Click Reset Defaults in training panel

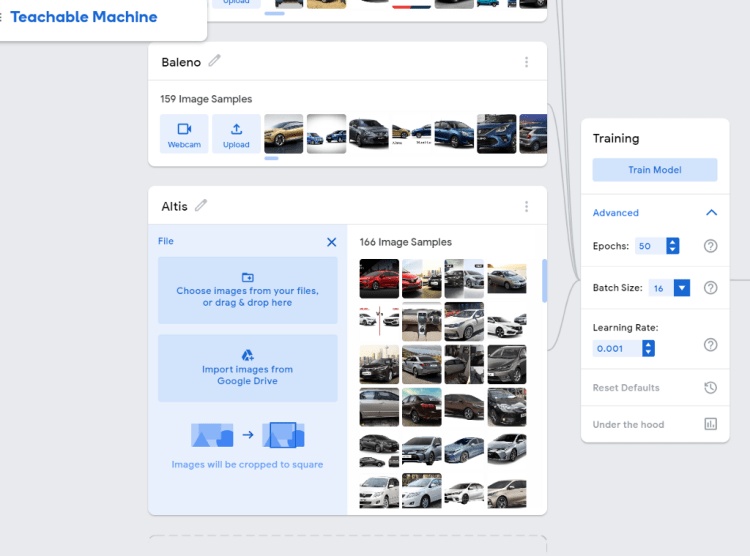tap(627, 387)
